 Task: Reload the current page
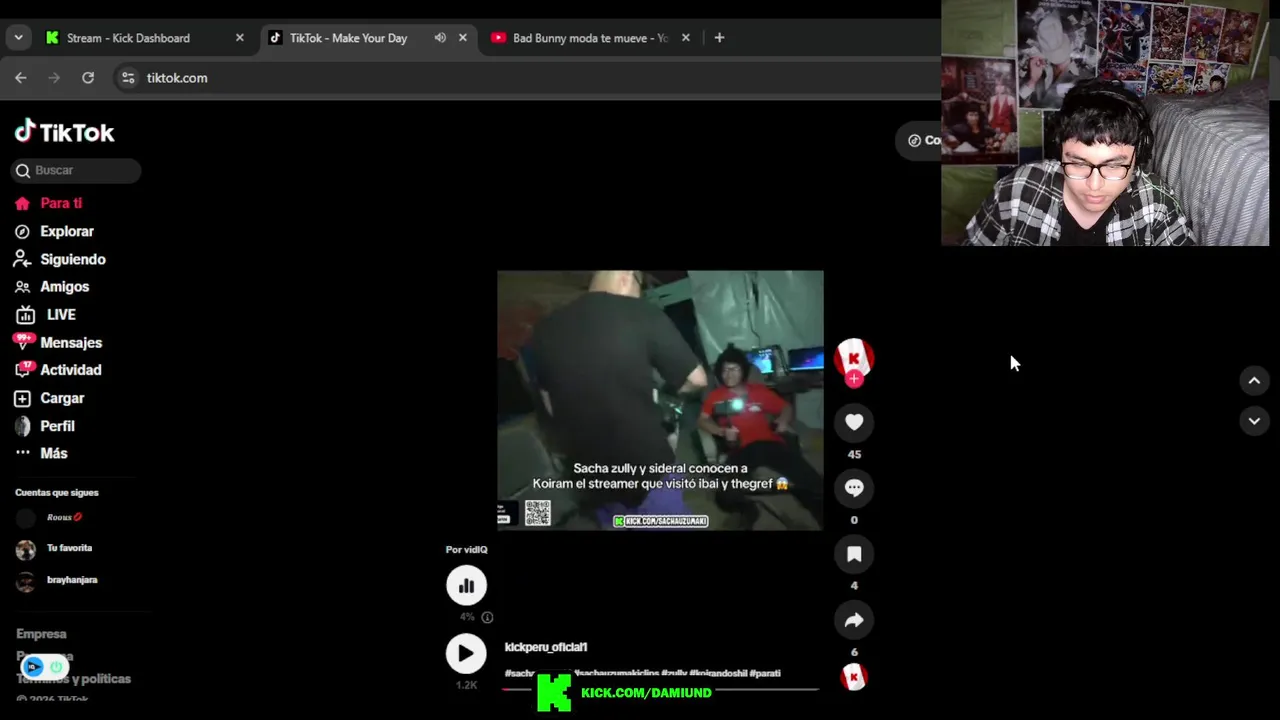click(x=88, y=78)
